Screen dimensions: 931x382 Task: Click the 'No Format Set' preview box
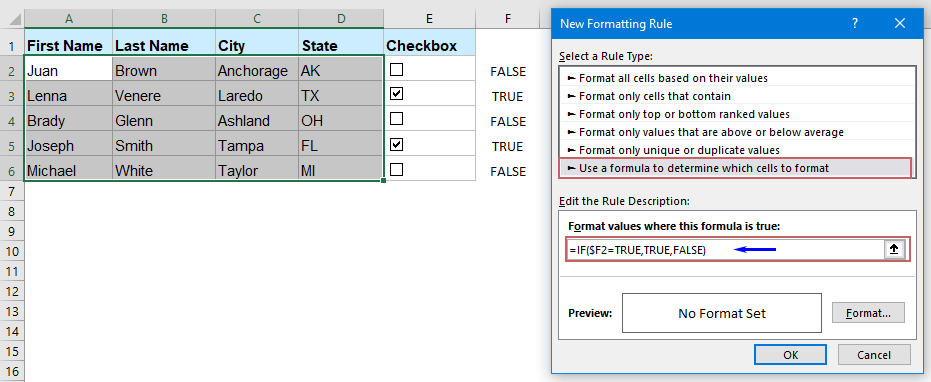click(x=722, y=313)
